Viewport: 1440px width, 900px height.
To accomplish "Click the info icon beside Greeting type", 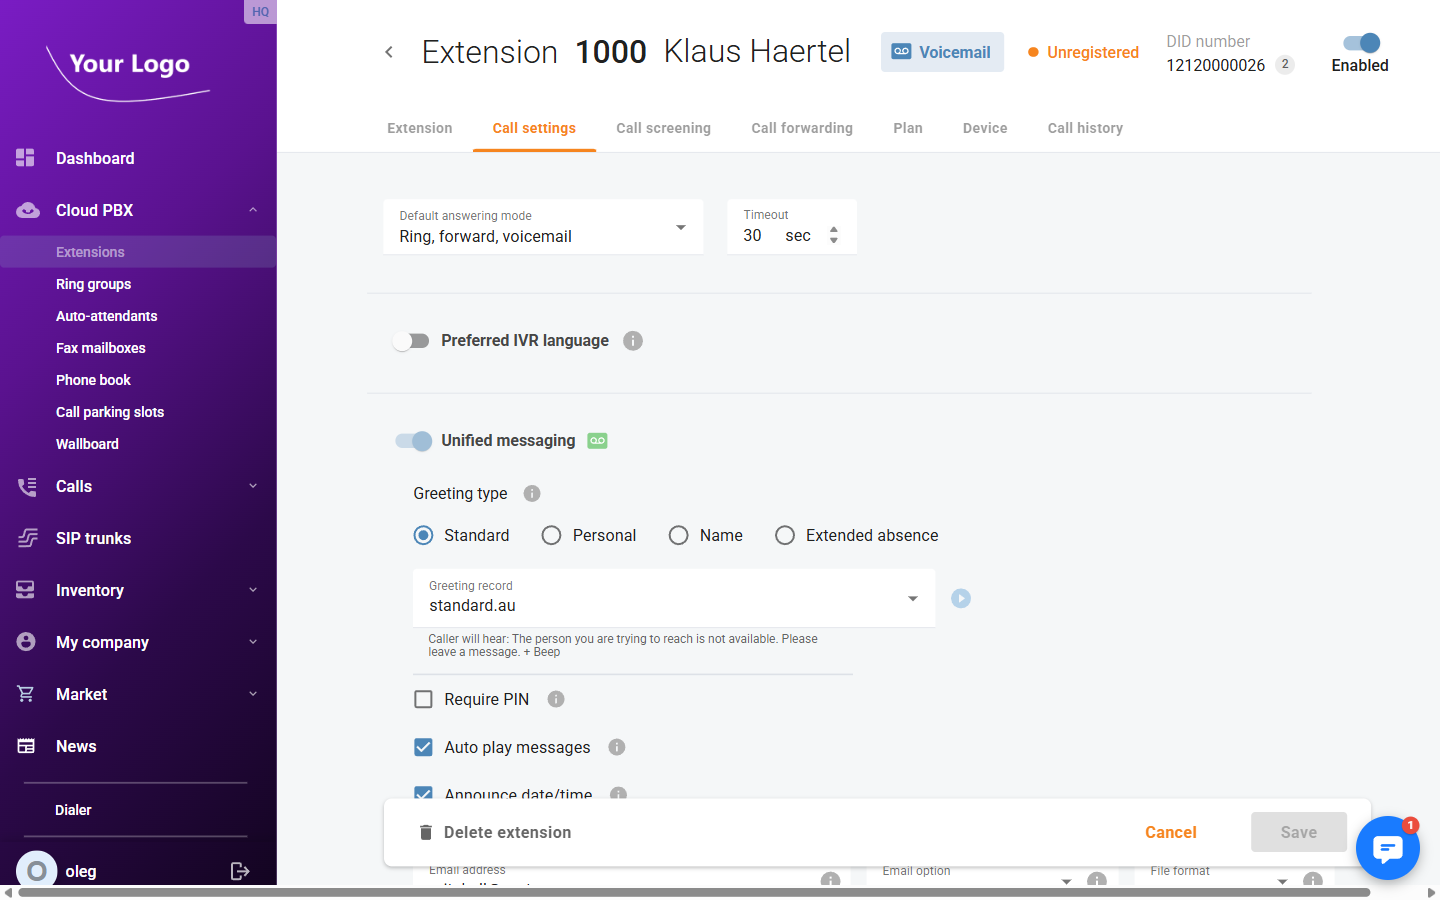I will (x=532, y=493).
